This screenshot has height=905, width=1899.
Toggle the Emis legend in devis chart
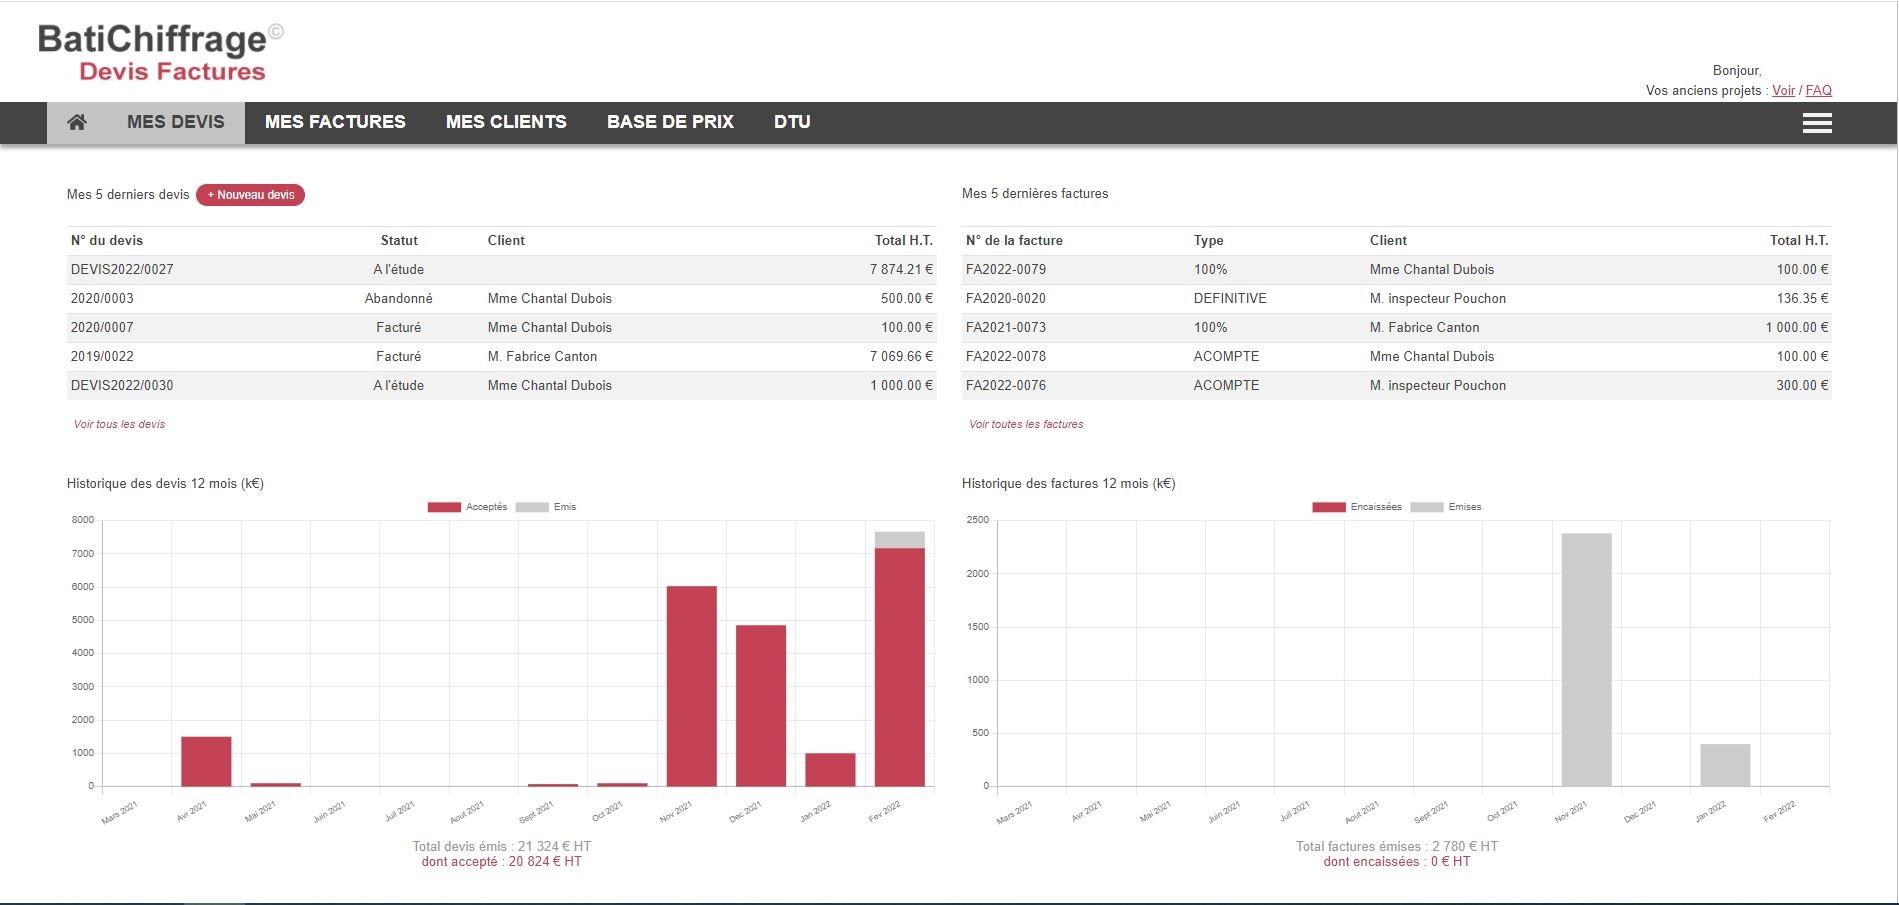point(546,507)
